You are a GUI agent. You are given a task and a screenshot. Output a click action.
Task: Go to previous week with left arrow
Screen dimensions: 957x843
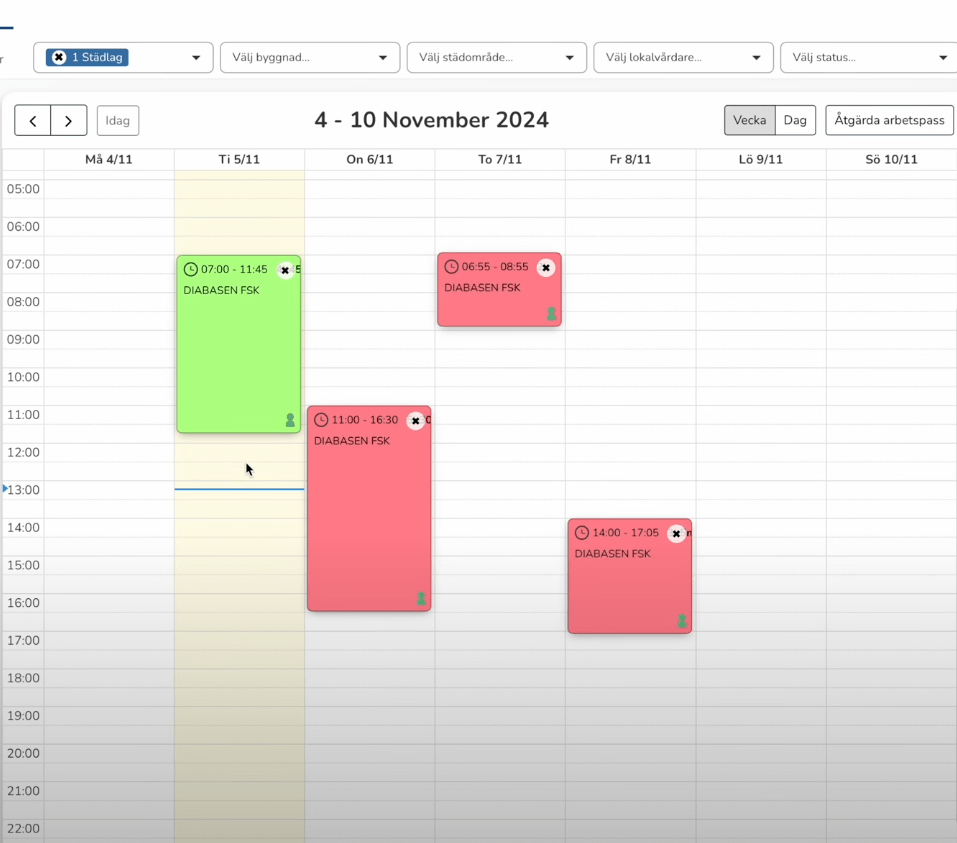[32, 121]
